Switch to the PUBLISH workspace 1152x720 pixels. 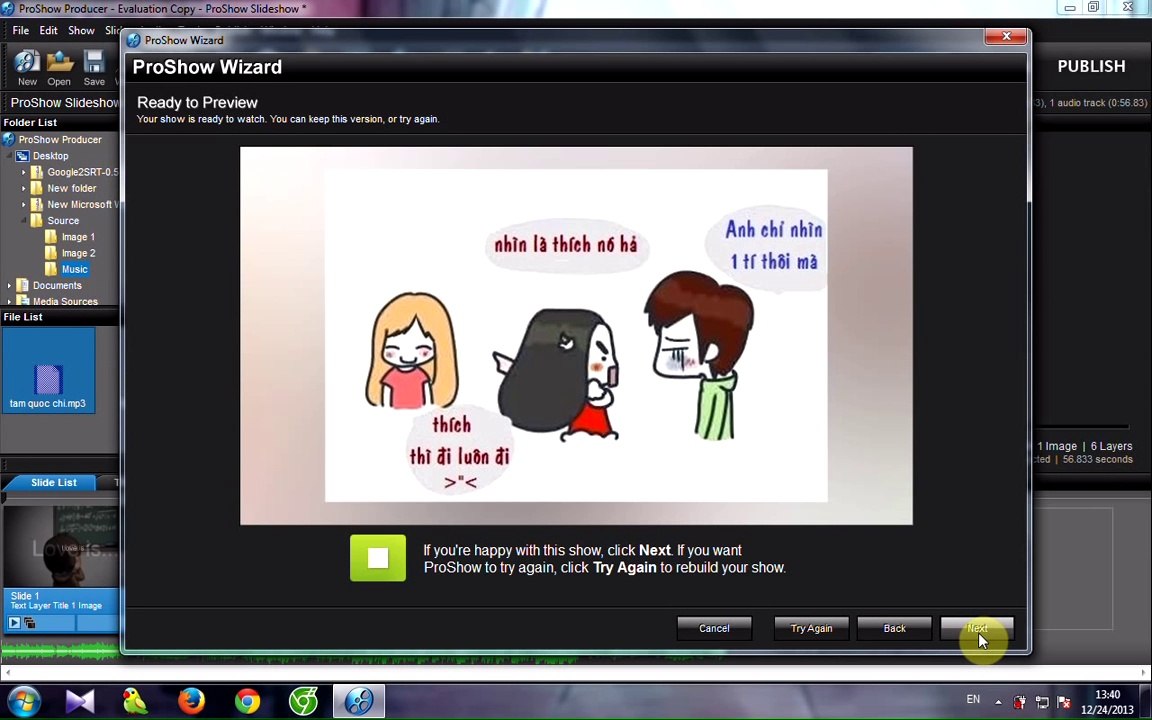pos(1091,66)
